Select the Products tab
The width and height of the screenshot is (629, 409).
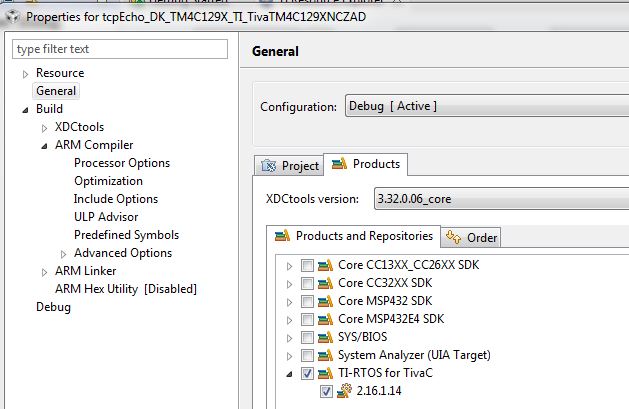tap(366, 164)
